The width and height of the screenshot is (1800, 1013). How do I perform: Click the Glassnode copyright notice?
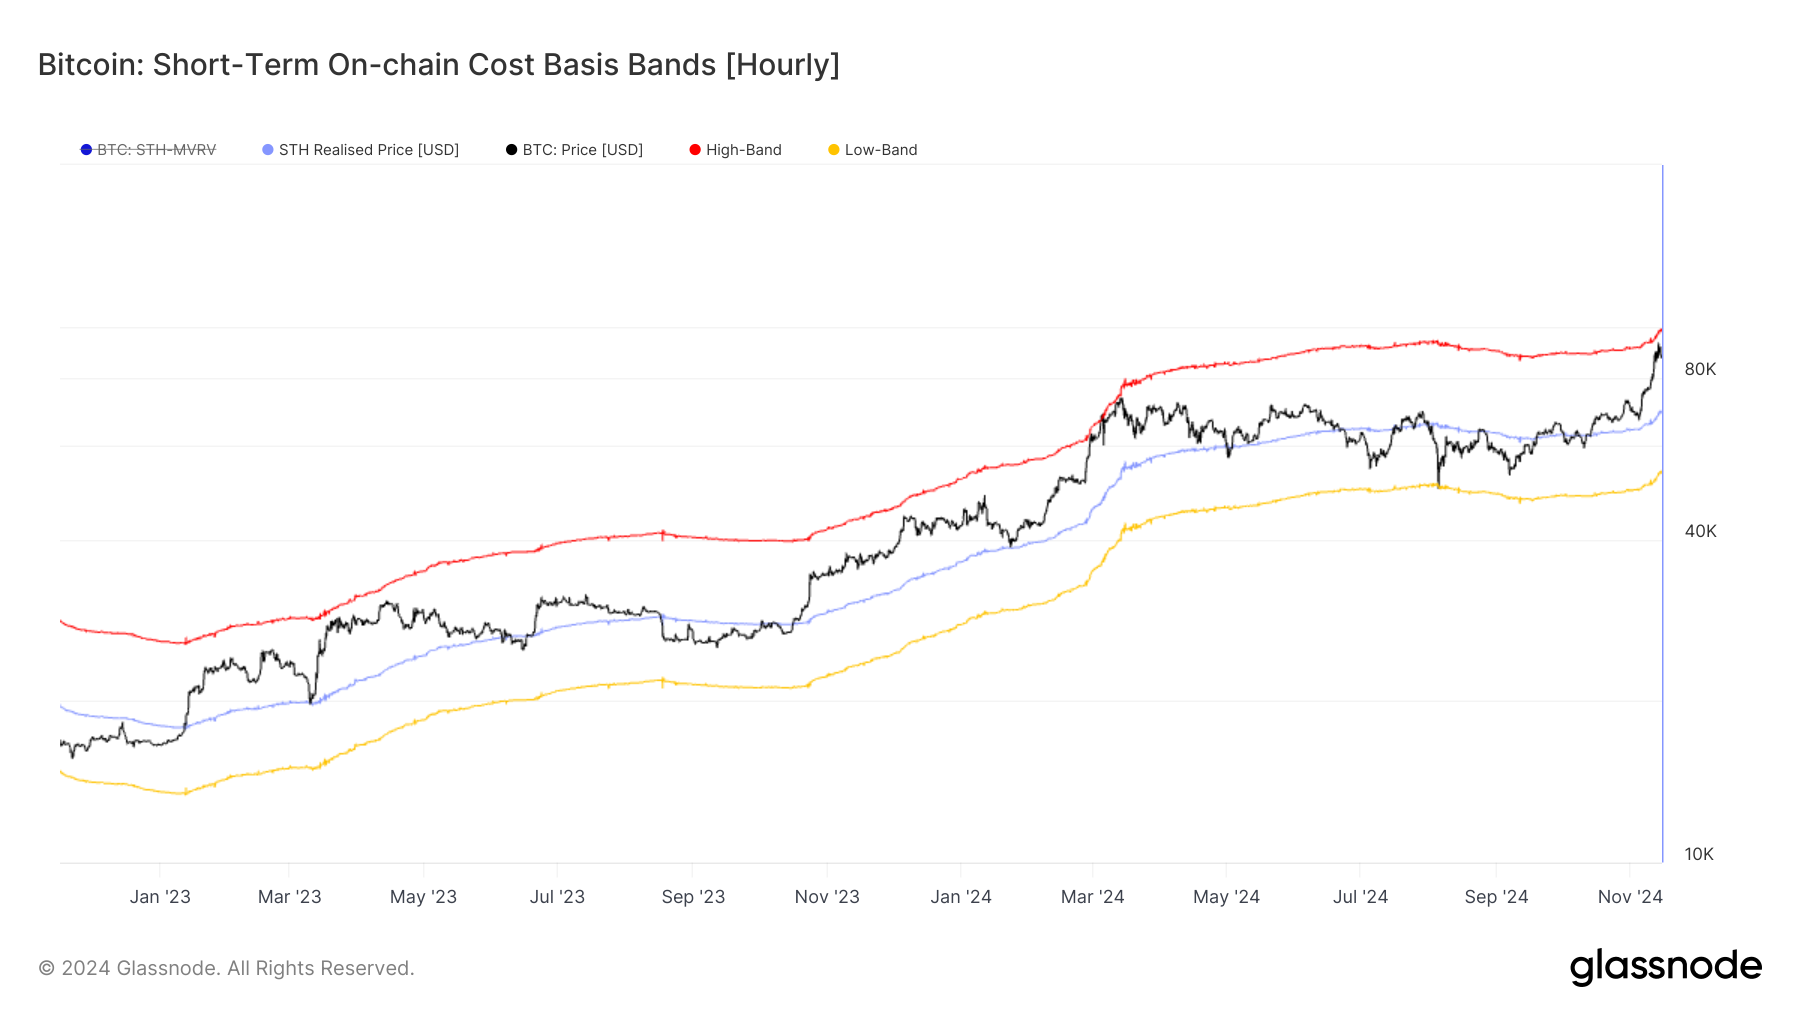point(226,968)
